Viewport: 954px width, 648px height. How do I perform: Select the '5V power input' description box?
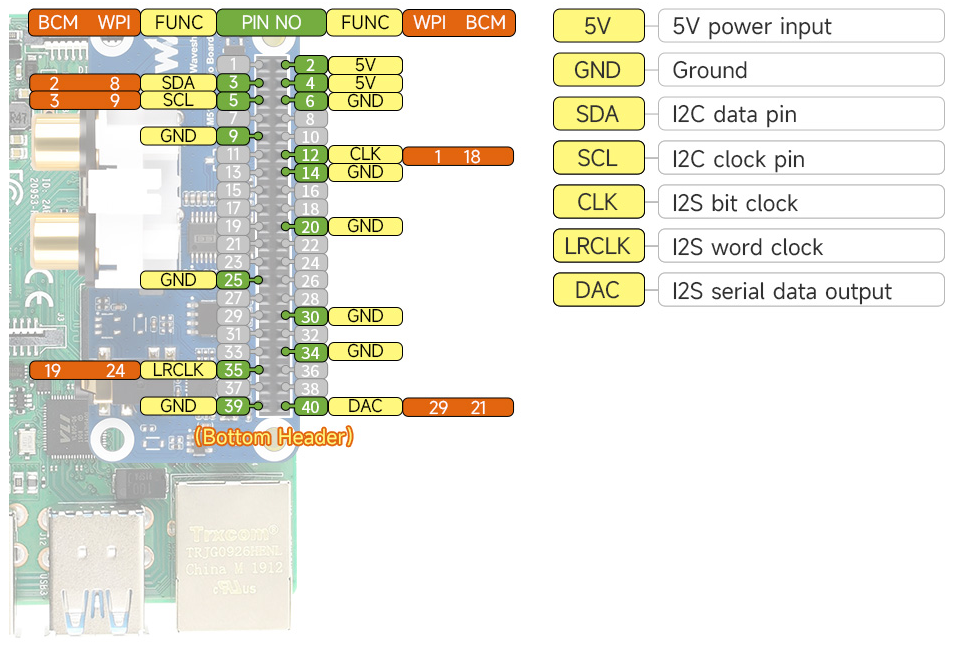pyautogui.click(x=800, y=27)
